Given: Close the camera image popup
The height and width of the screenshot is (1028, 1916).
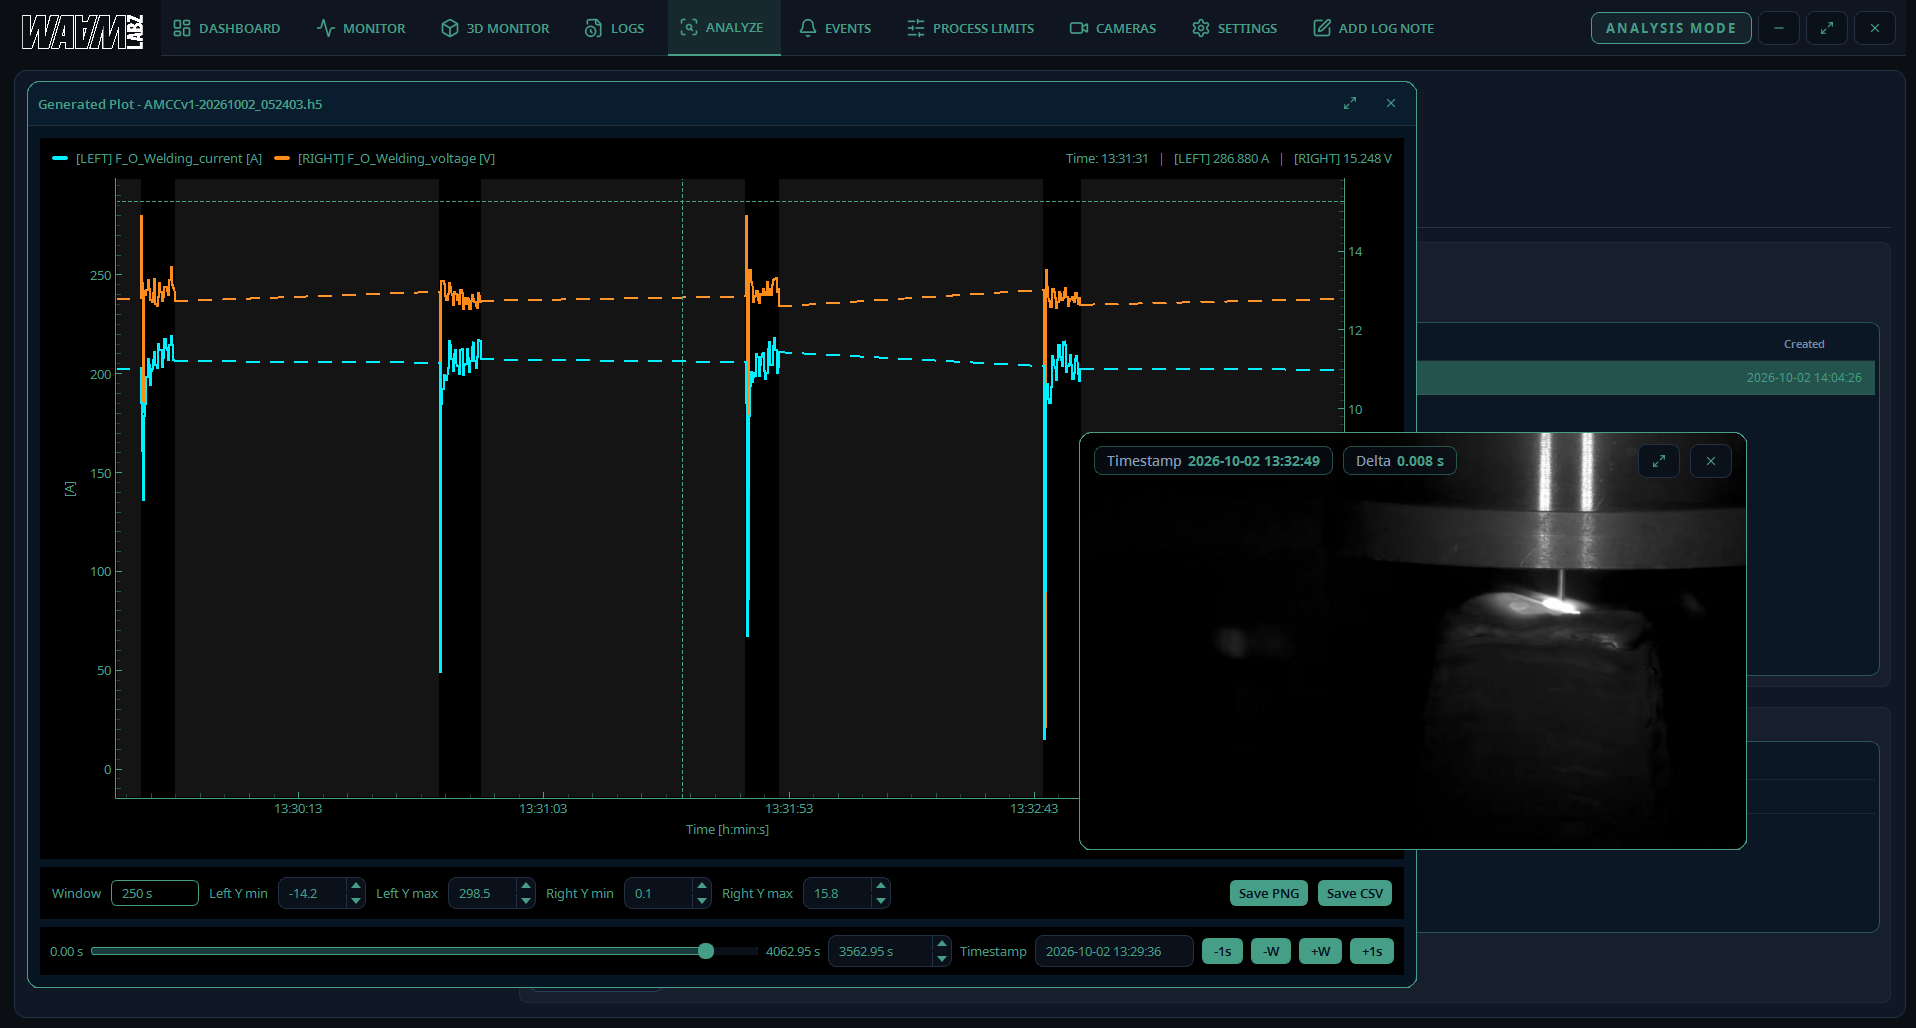Looking at the screenshot, I should (x=1711, y=461).
